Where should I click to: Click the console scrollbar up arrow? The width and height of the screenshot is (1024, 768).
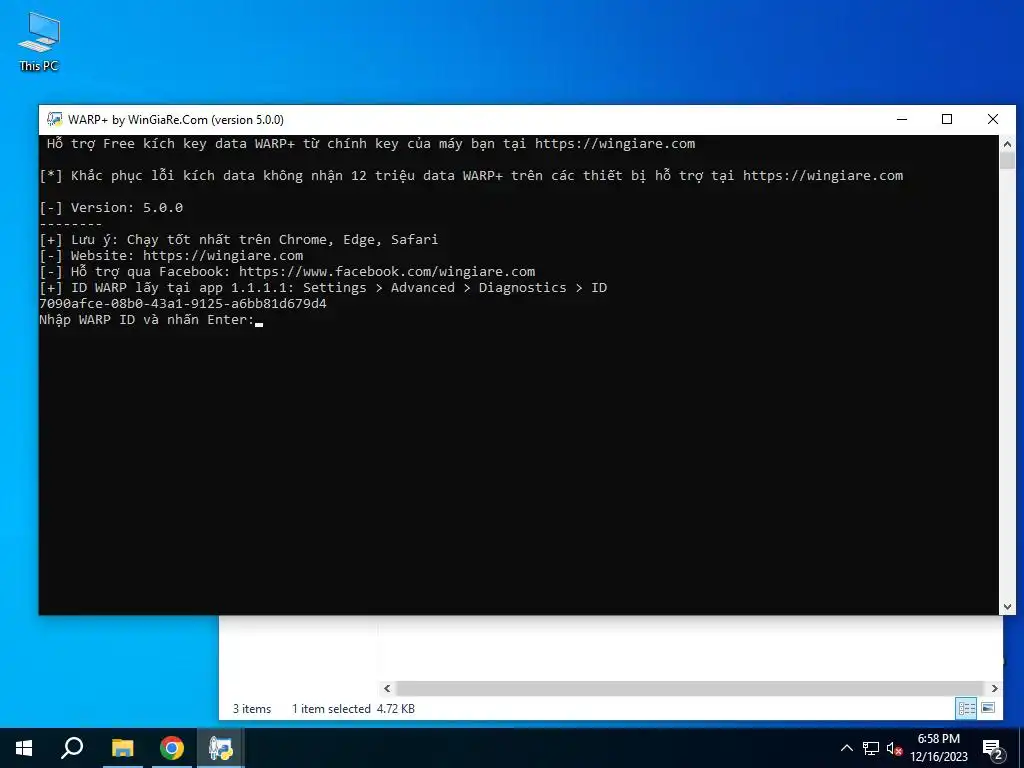[1007, 144]
